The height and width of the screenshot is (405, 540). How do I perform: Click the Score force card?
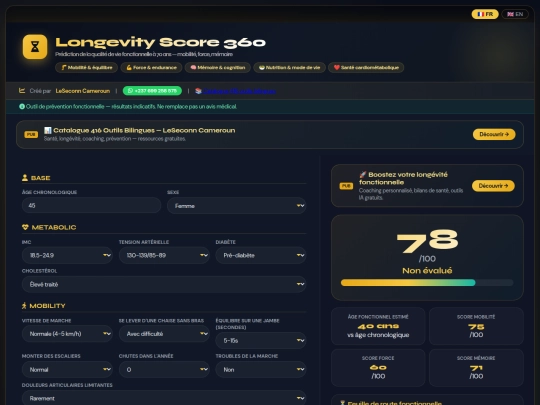(378, 367)
